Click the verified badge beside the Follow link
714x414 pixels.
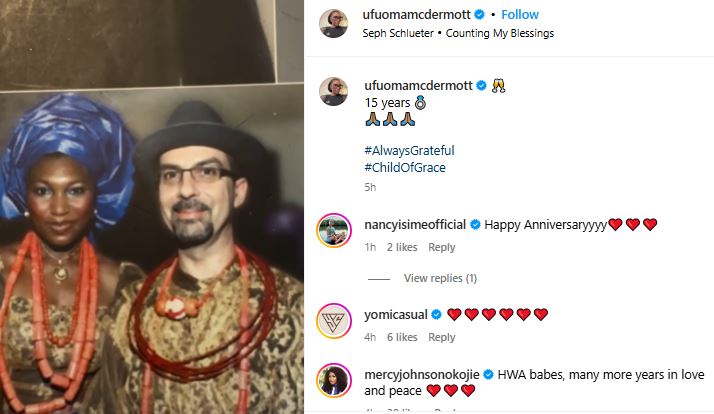(x=480, y=15)
